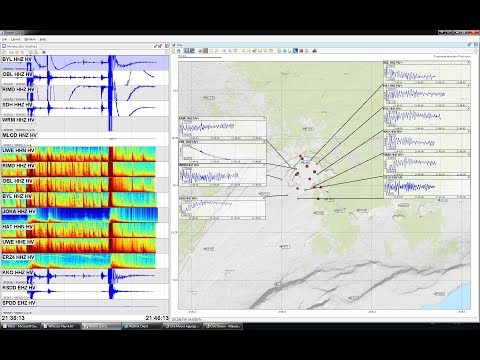Select the Map panel tab

[x=178, y=45]
